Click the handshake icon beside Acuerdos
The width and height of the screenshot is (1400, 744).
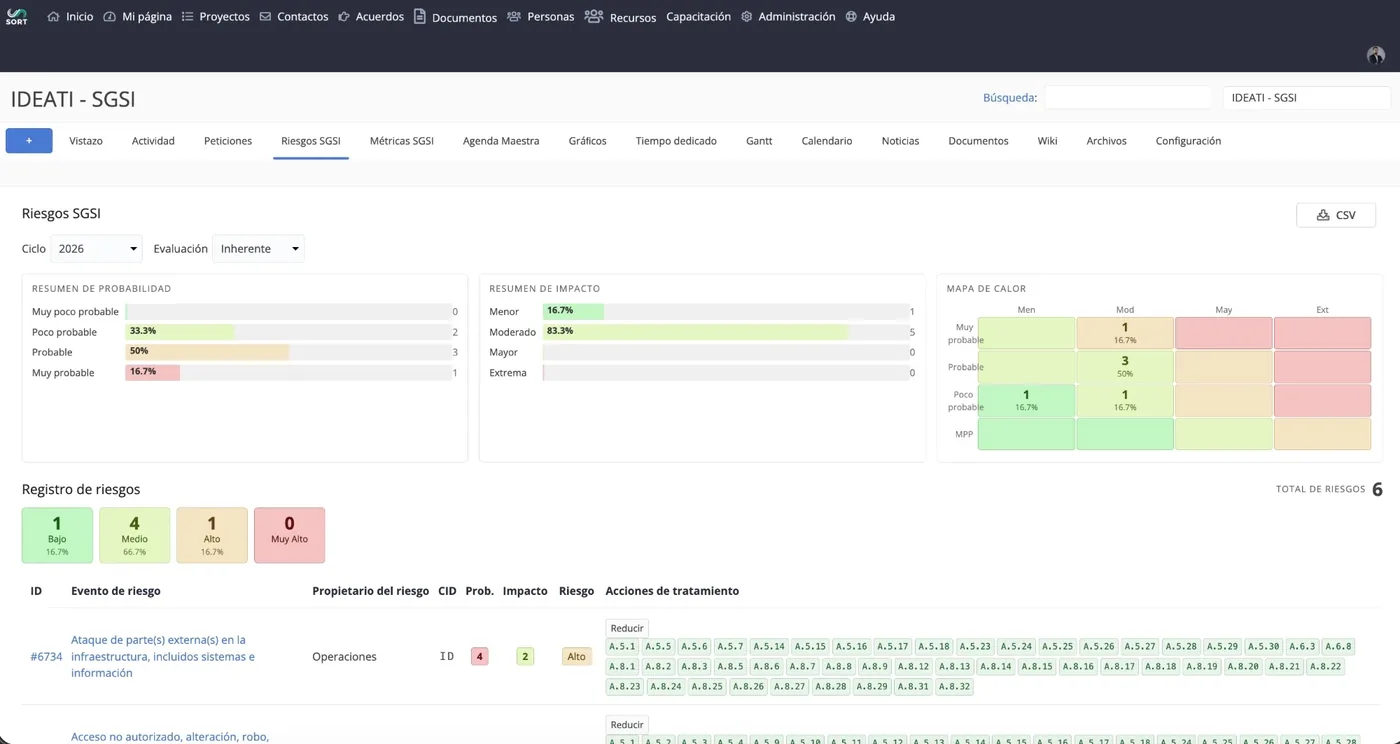point(344,17)
